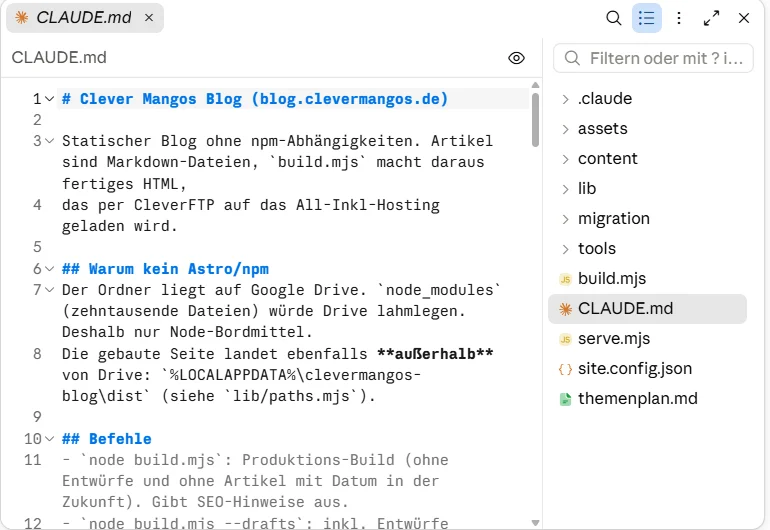Click the CLAUDE.md breadcrumb title above editor

click(x=59, y=57)
